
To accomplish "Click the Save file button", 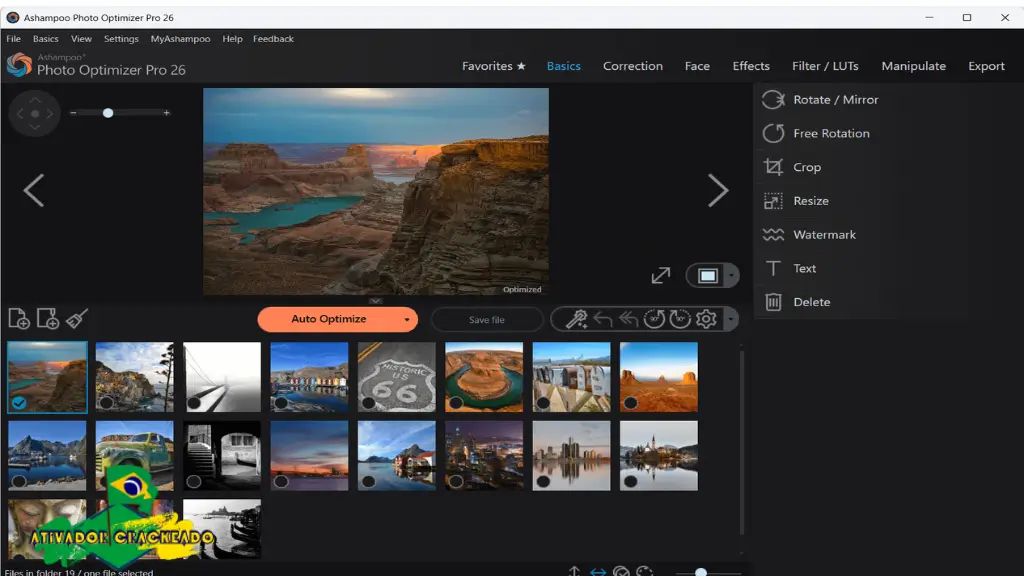I will click(x=487, y=319).
